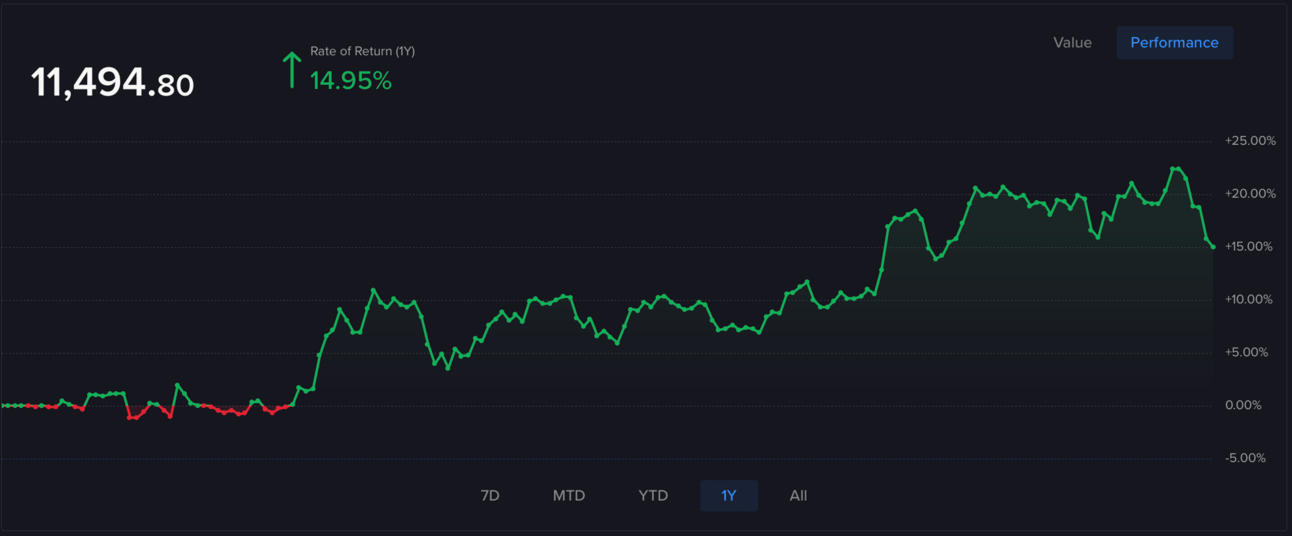
Task: Choose the 7D time range
Action: 490,496
